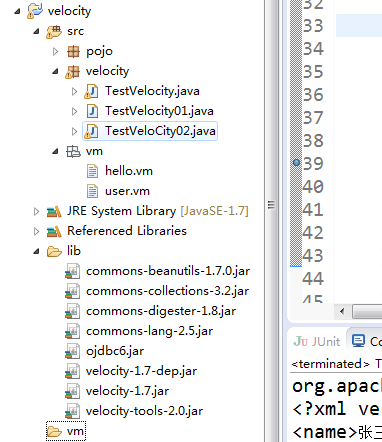Click the lib folder icon
The height and width of the screenshot is (442, 382).
54,251
